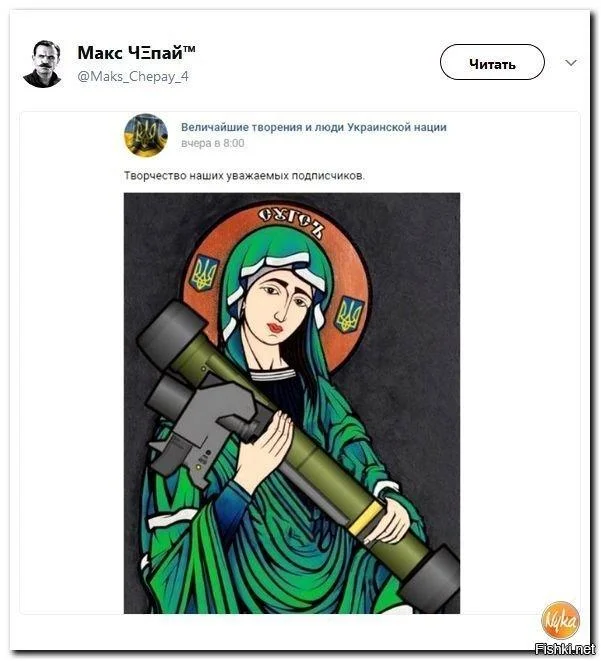The image size is (601, 661).
Task: Click the VK group's trident avatar
Action: (x=146, y=135)
